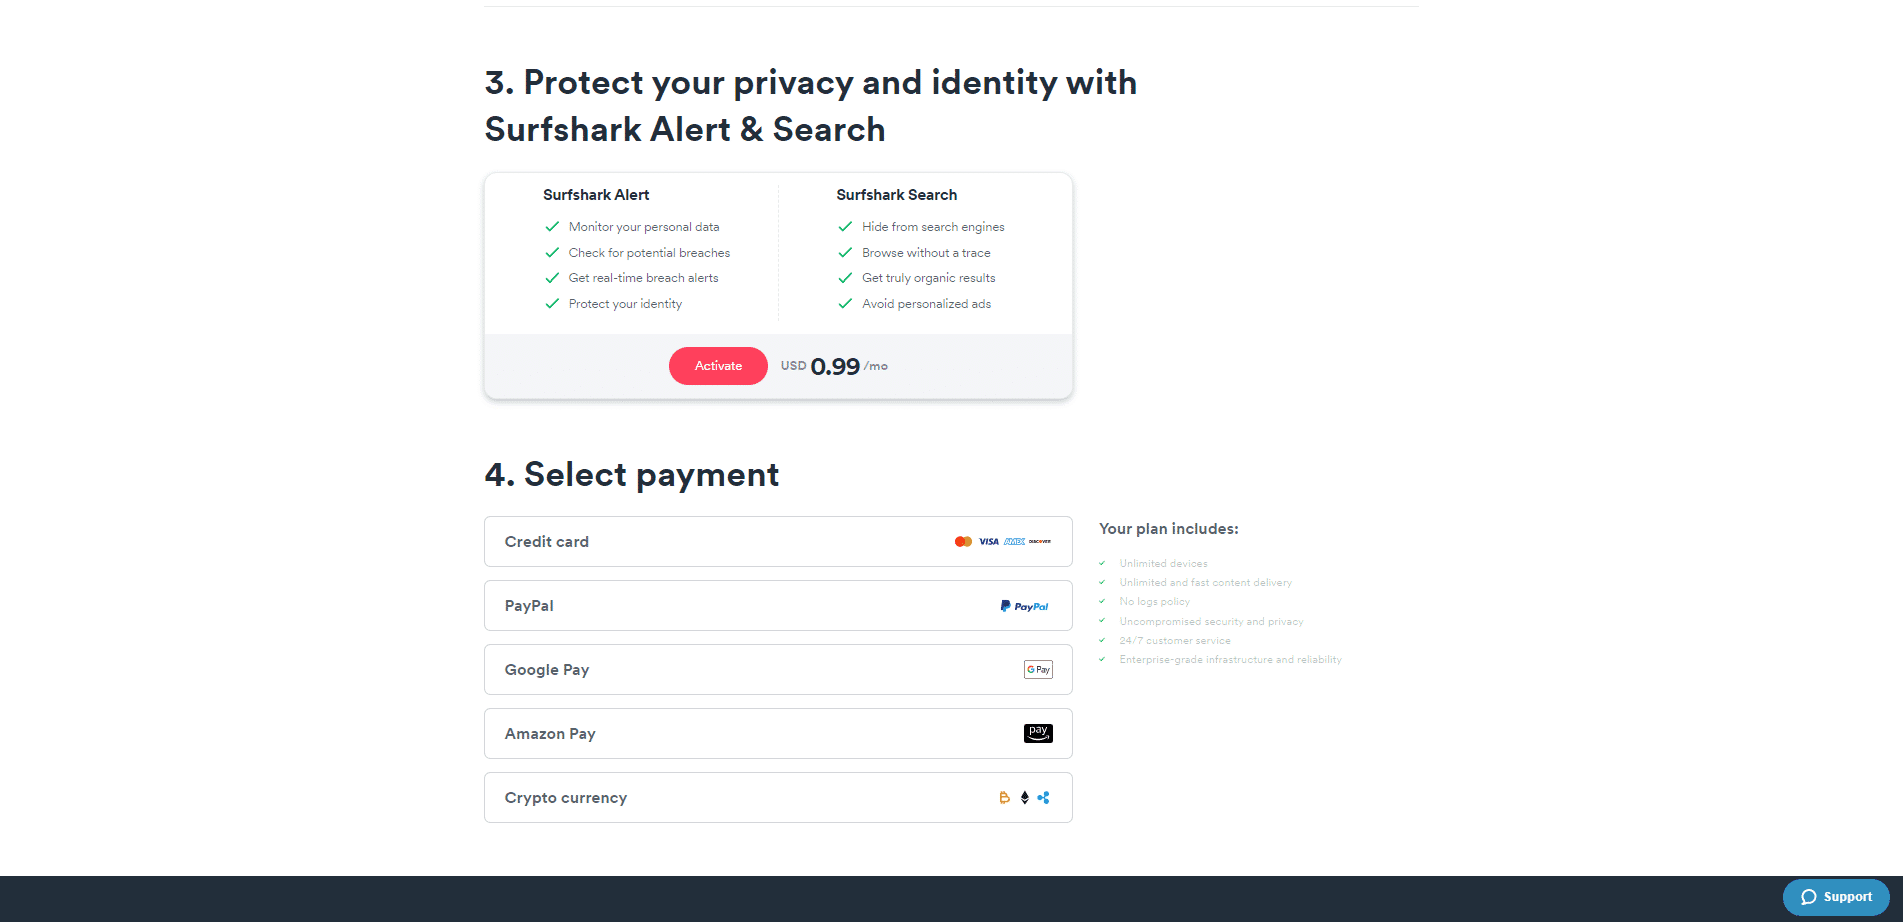Choose Crypto currency payment method
Viewport: 1903px width, 922px height.
tap(778, 798)
